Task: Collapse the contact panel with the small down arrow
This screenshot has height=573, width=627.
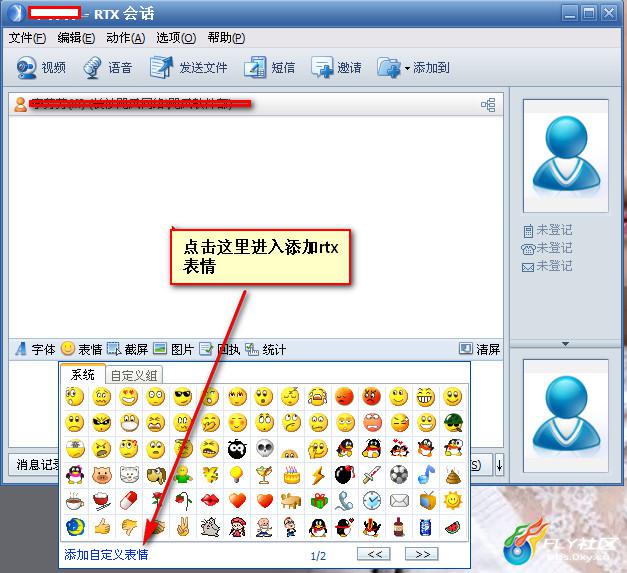Action: click(x=565, y=343)
